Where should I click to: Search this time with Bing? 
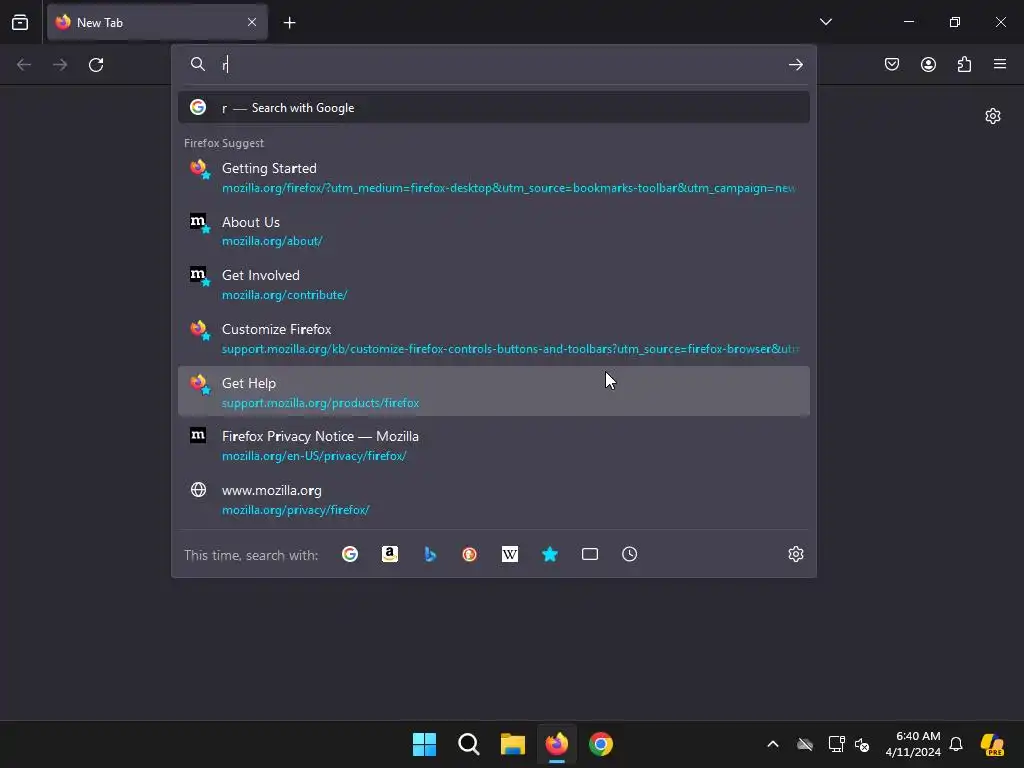coord(430,554)
